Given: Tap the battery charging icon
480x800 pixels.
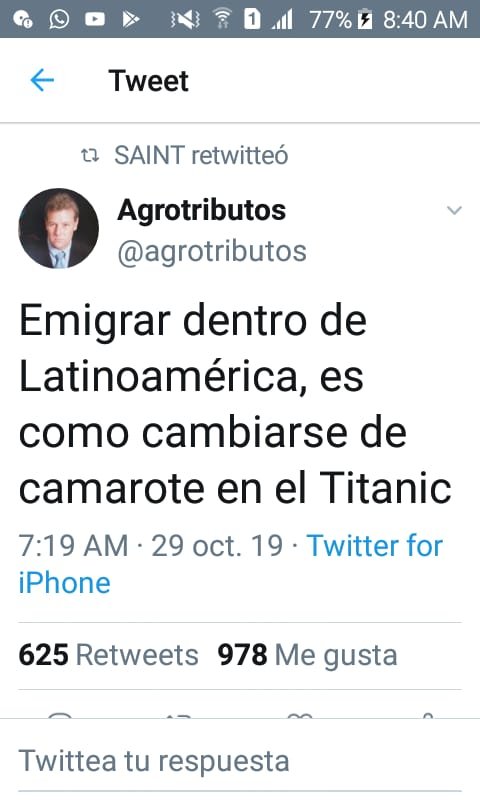Looking at the screenshot, I should tap(365, 19).
